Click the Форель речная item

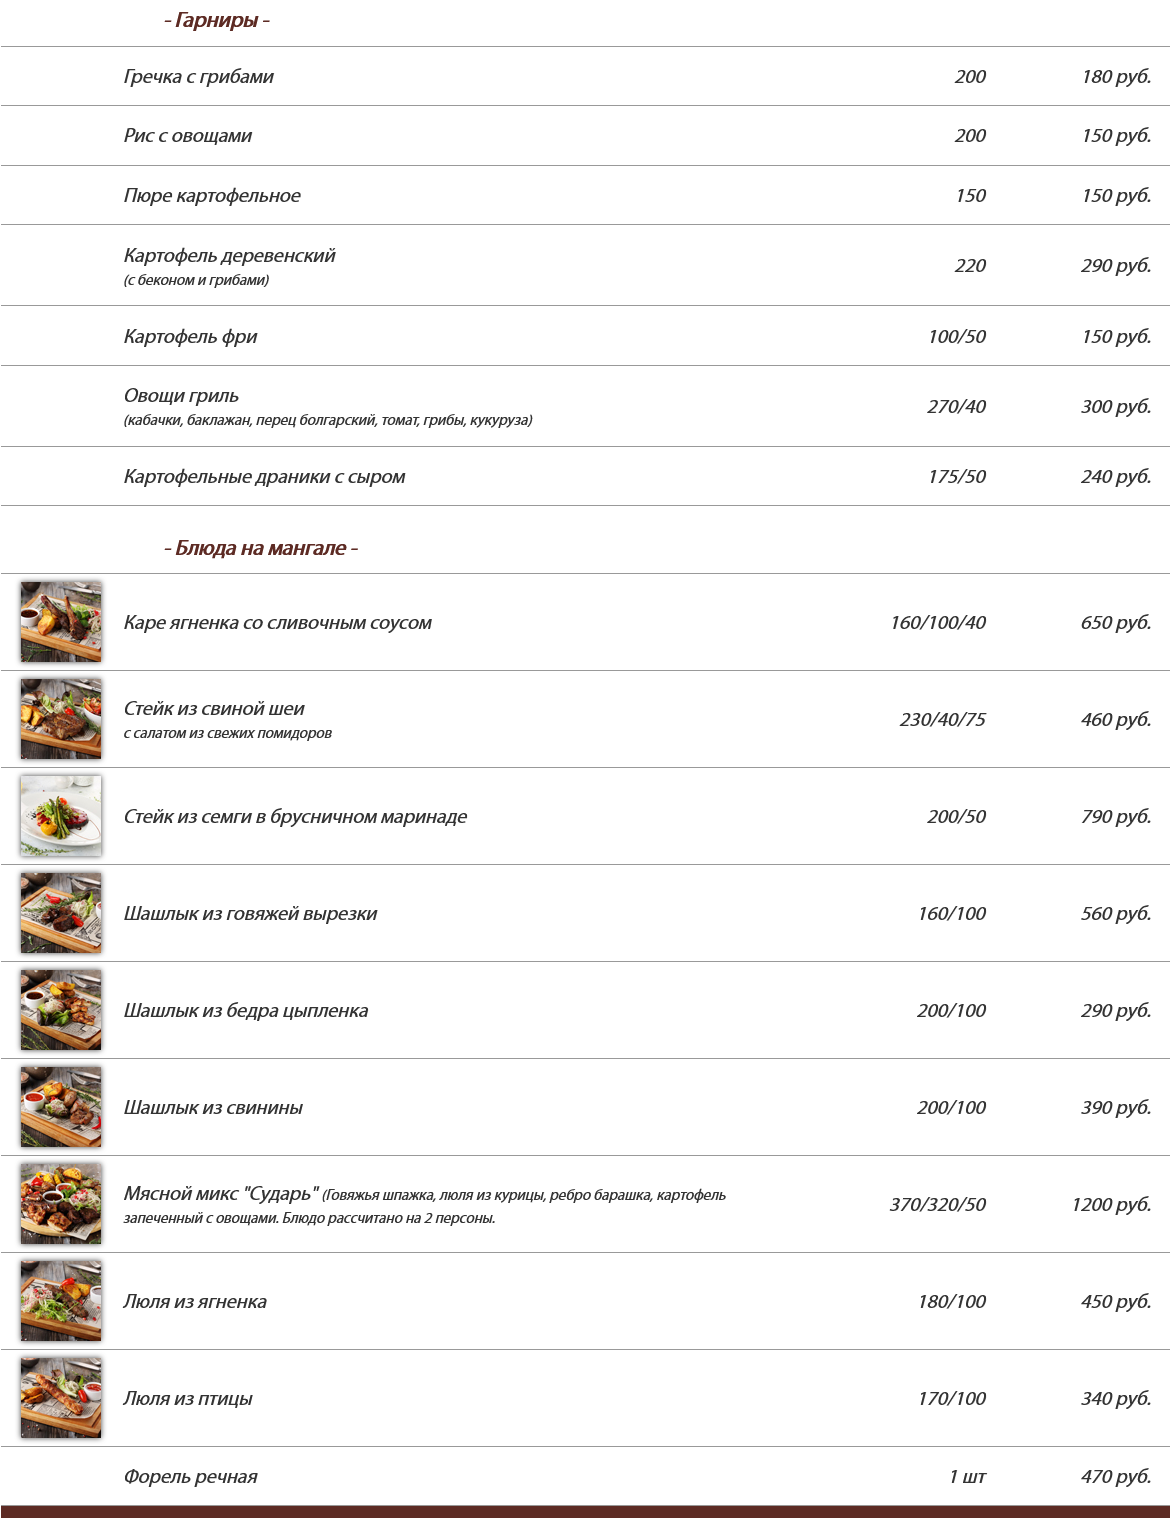[x=191, y=1477]
